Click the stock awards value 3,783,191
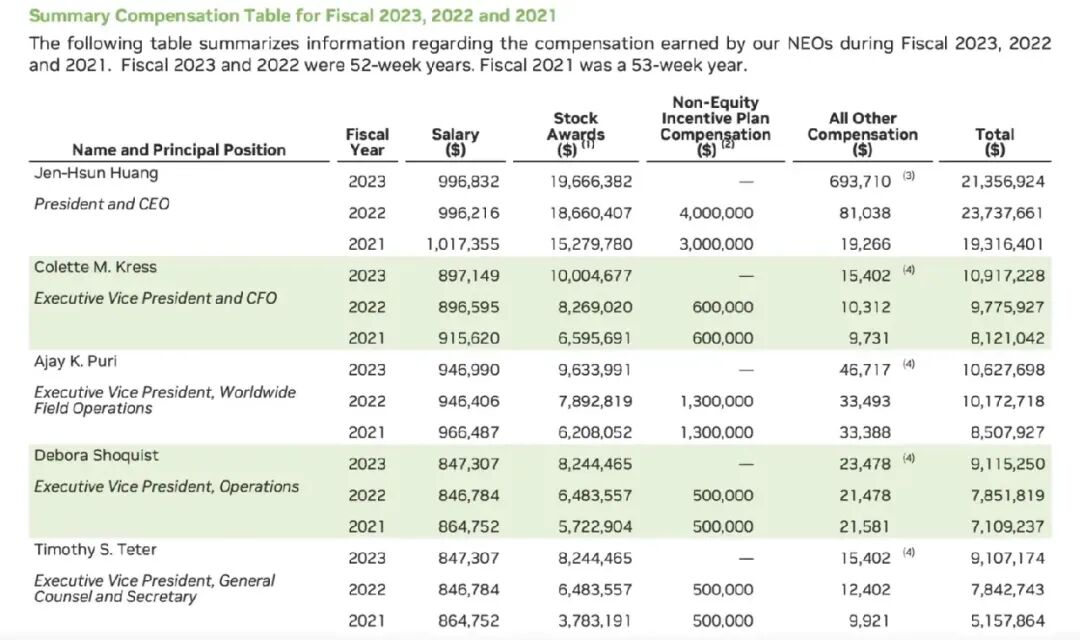This screenshot has height=640, width=1080. click(595, 621)
